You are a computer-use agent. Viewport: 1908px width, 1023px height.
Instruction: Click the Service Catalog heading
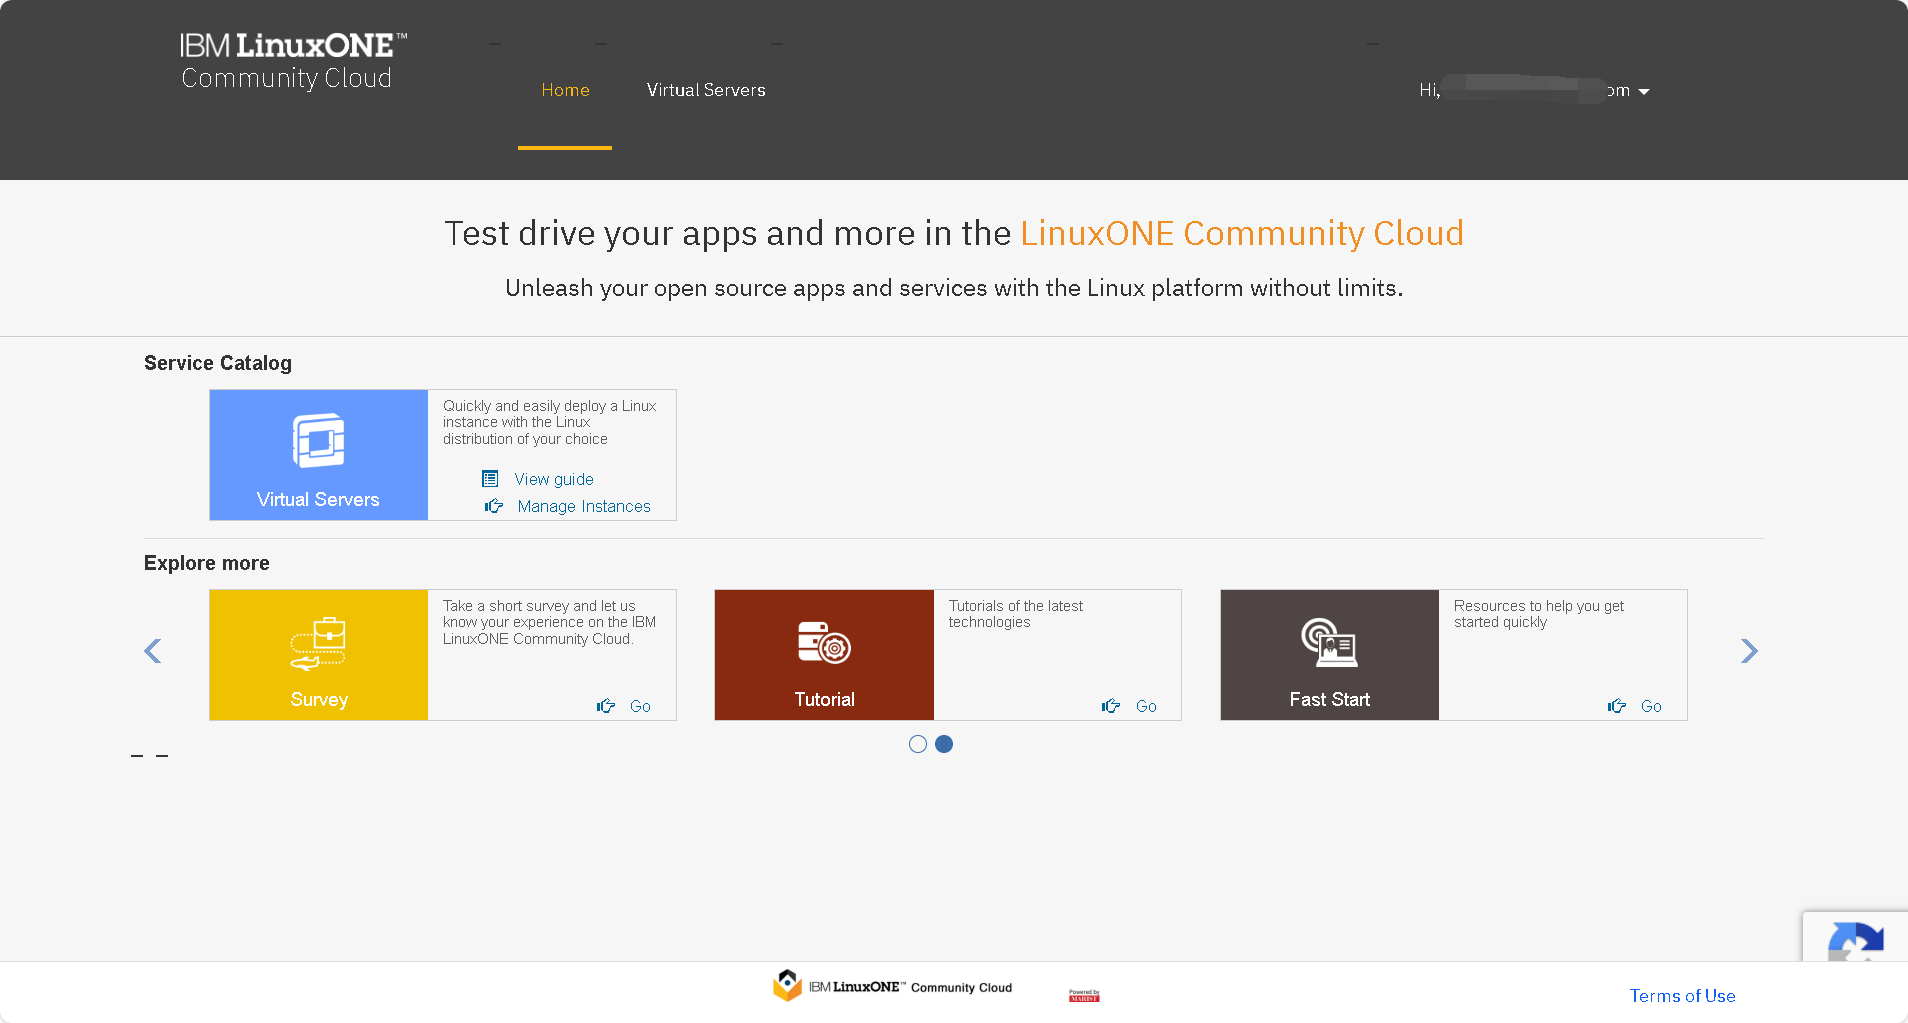(x=218, y=363)
